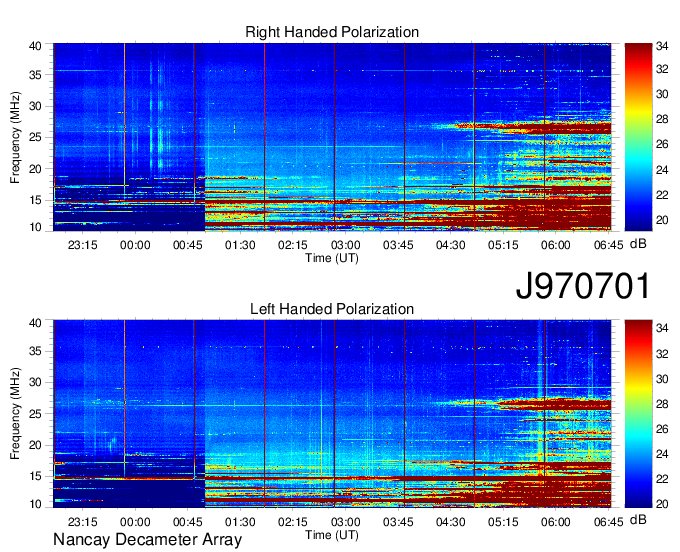Click the 03:00 time tick under Left Handed plot
Viewport: 680px width, 552px height.
(x=345, y=522)
